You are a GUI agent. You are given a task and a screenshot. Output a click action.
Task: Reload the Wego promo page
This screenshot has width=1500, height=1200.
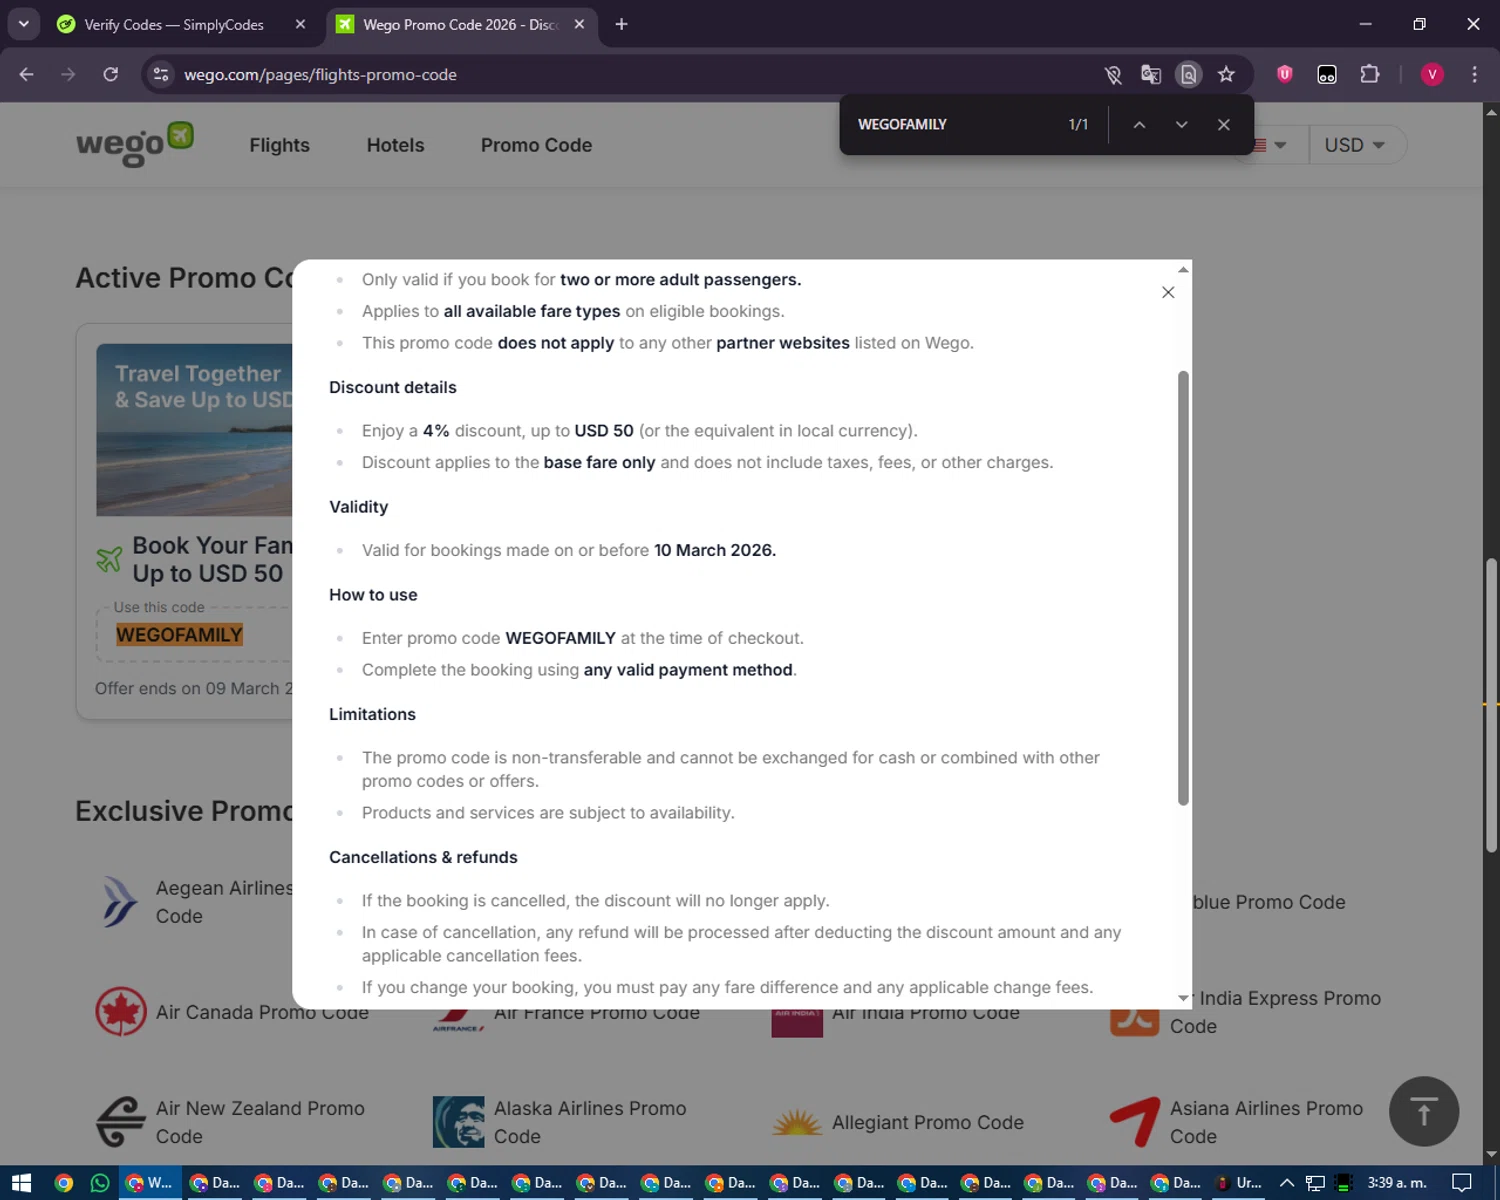click(110, 74)
